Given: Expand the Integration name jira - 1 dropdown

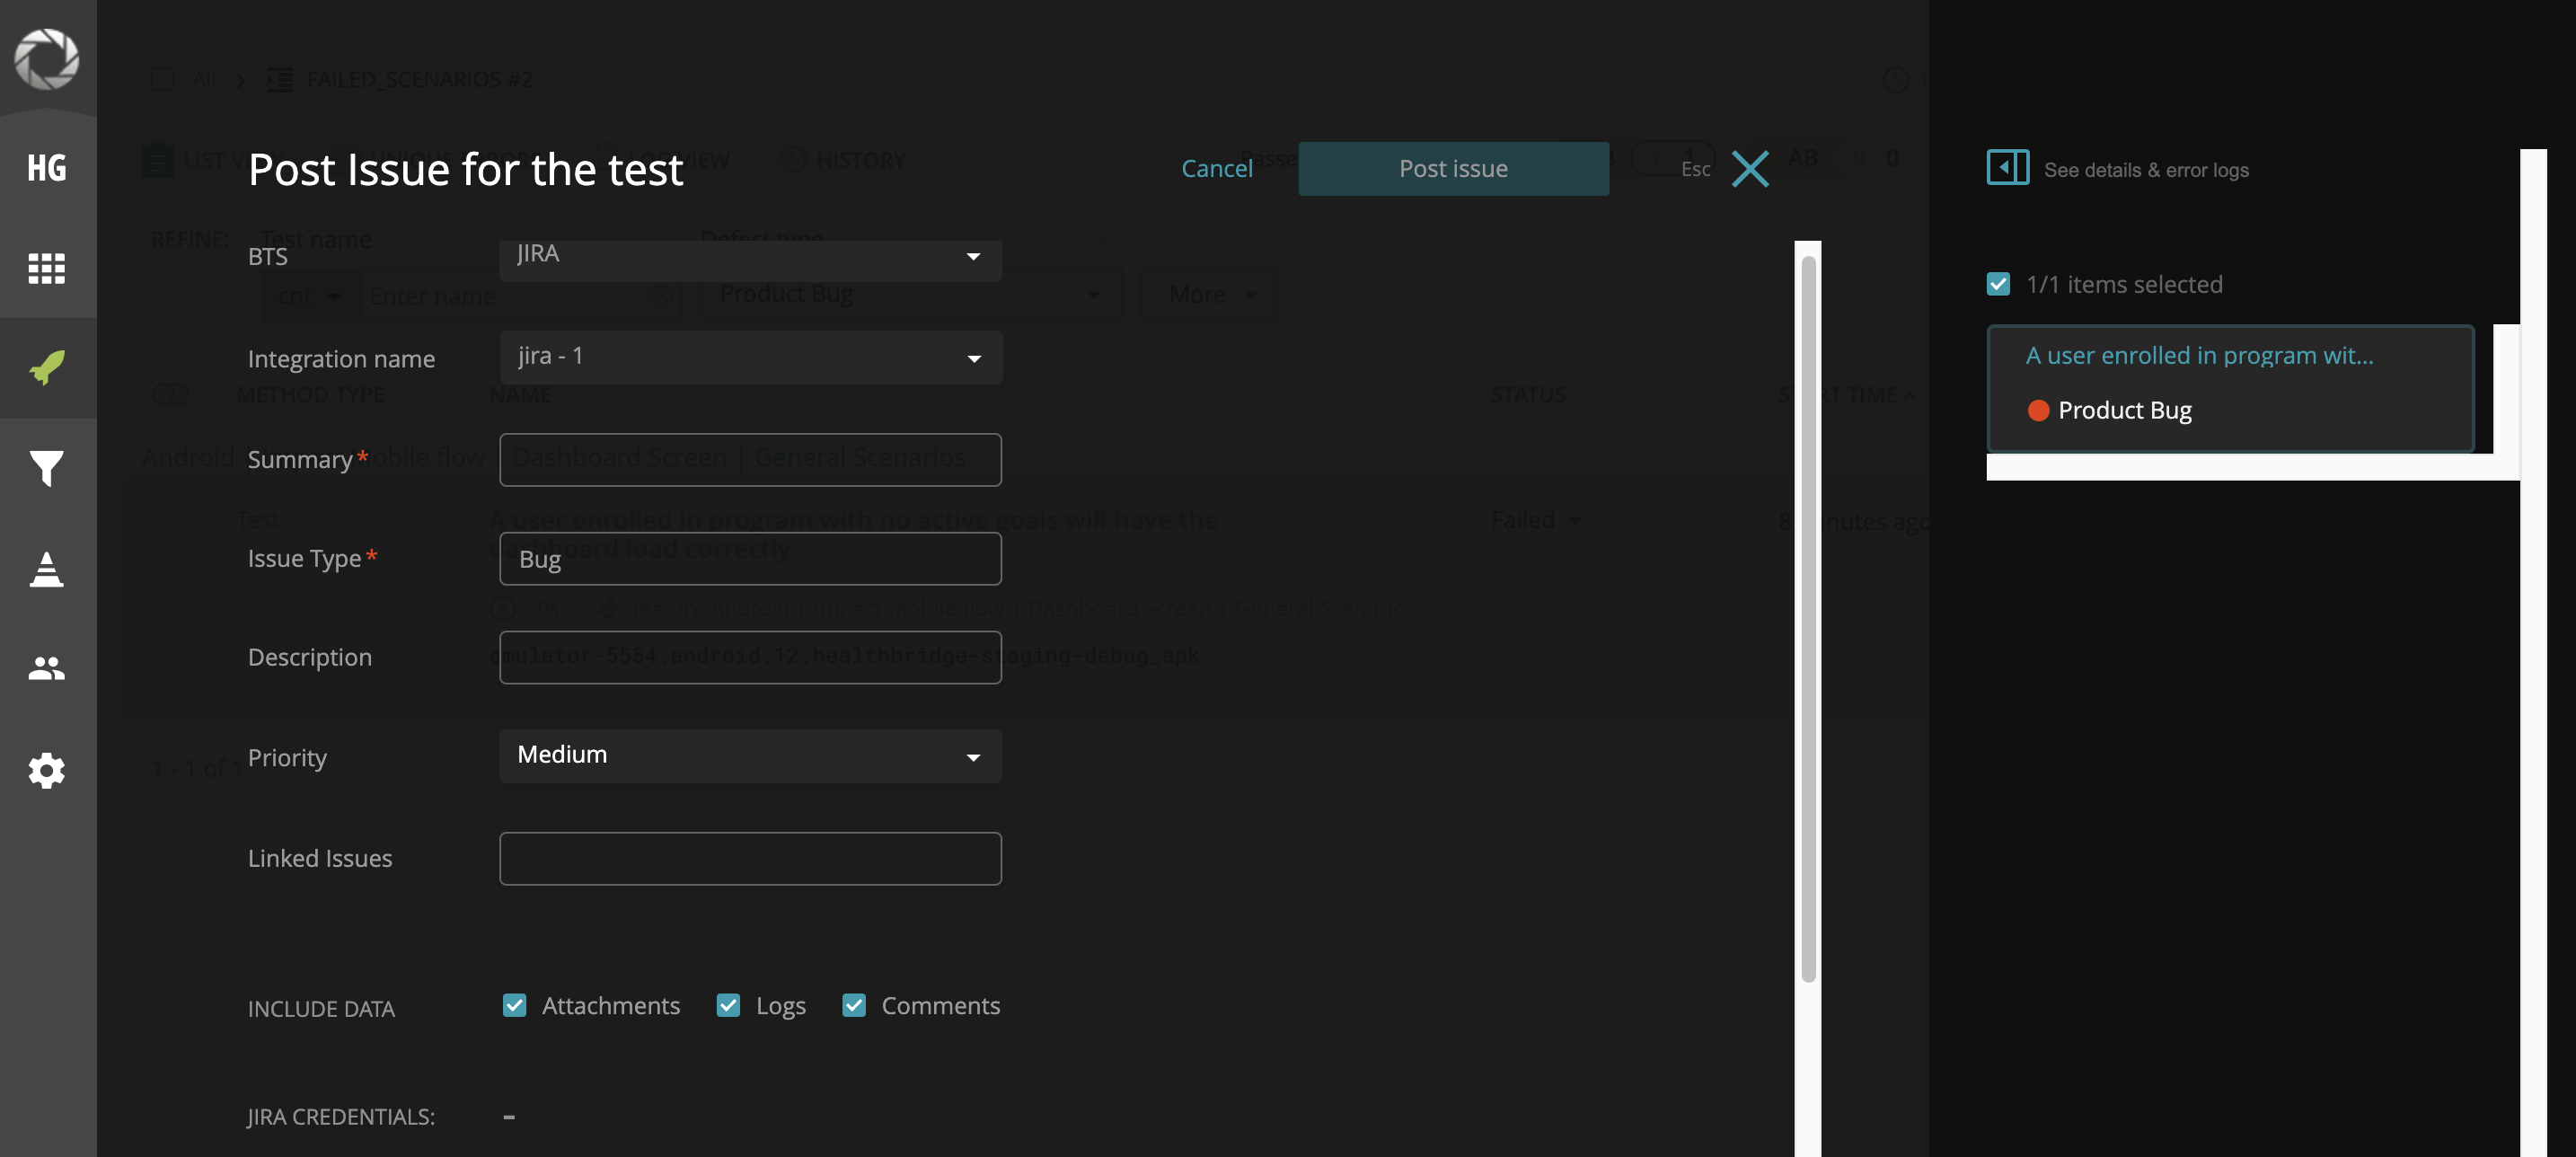Looking at the screenshot, I should tap(750, 357).
